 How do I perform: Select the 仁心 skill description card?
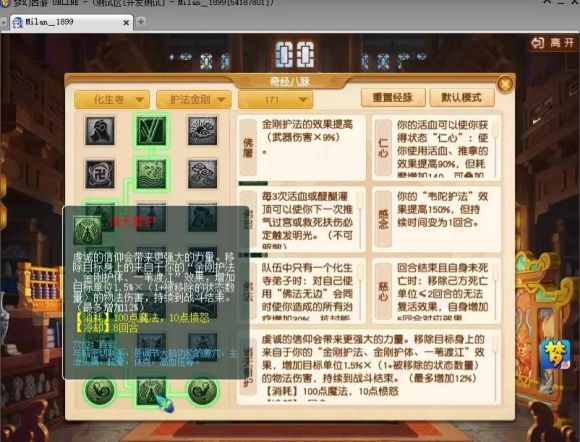[437, 148]
